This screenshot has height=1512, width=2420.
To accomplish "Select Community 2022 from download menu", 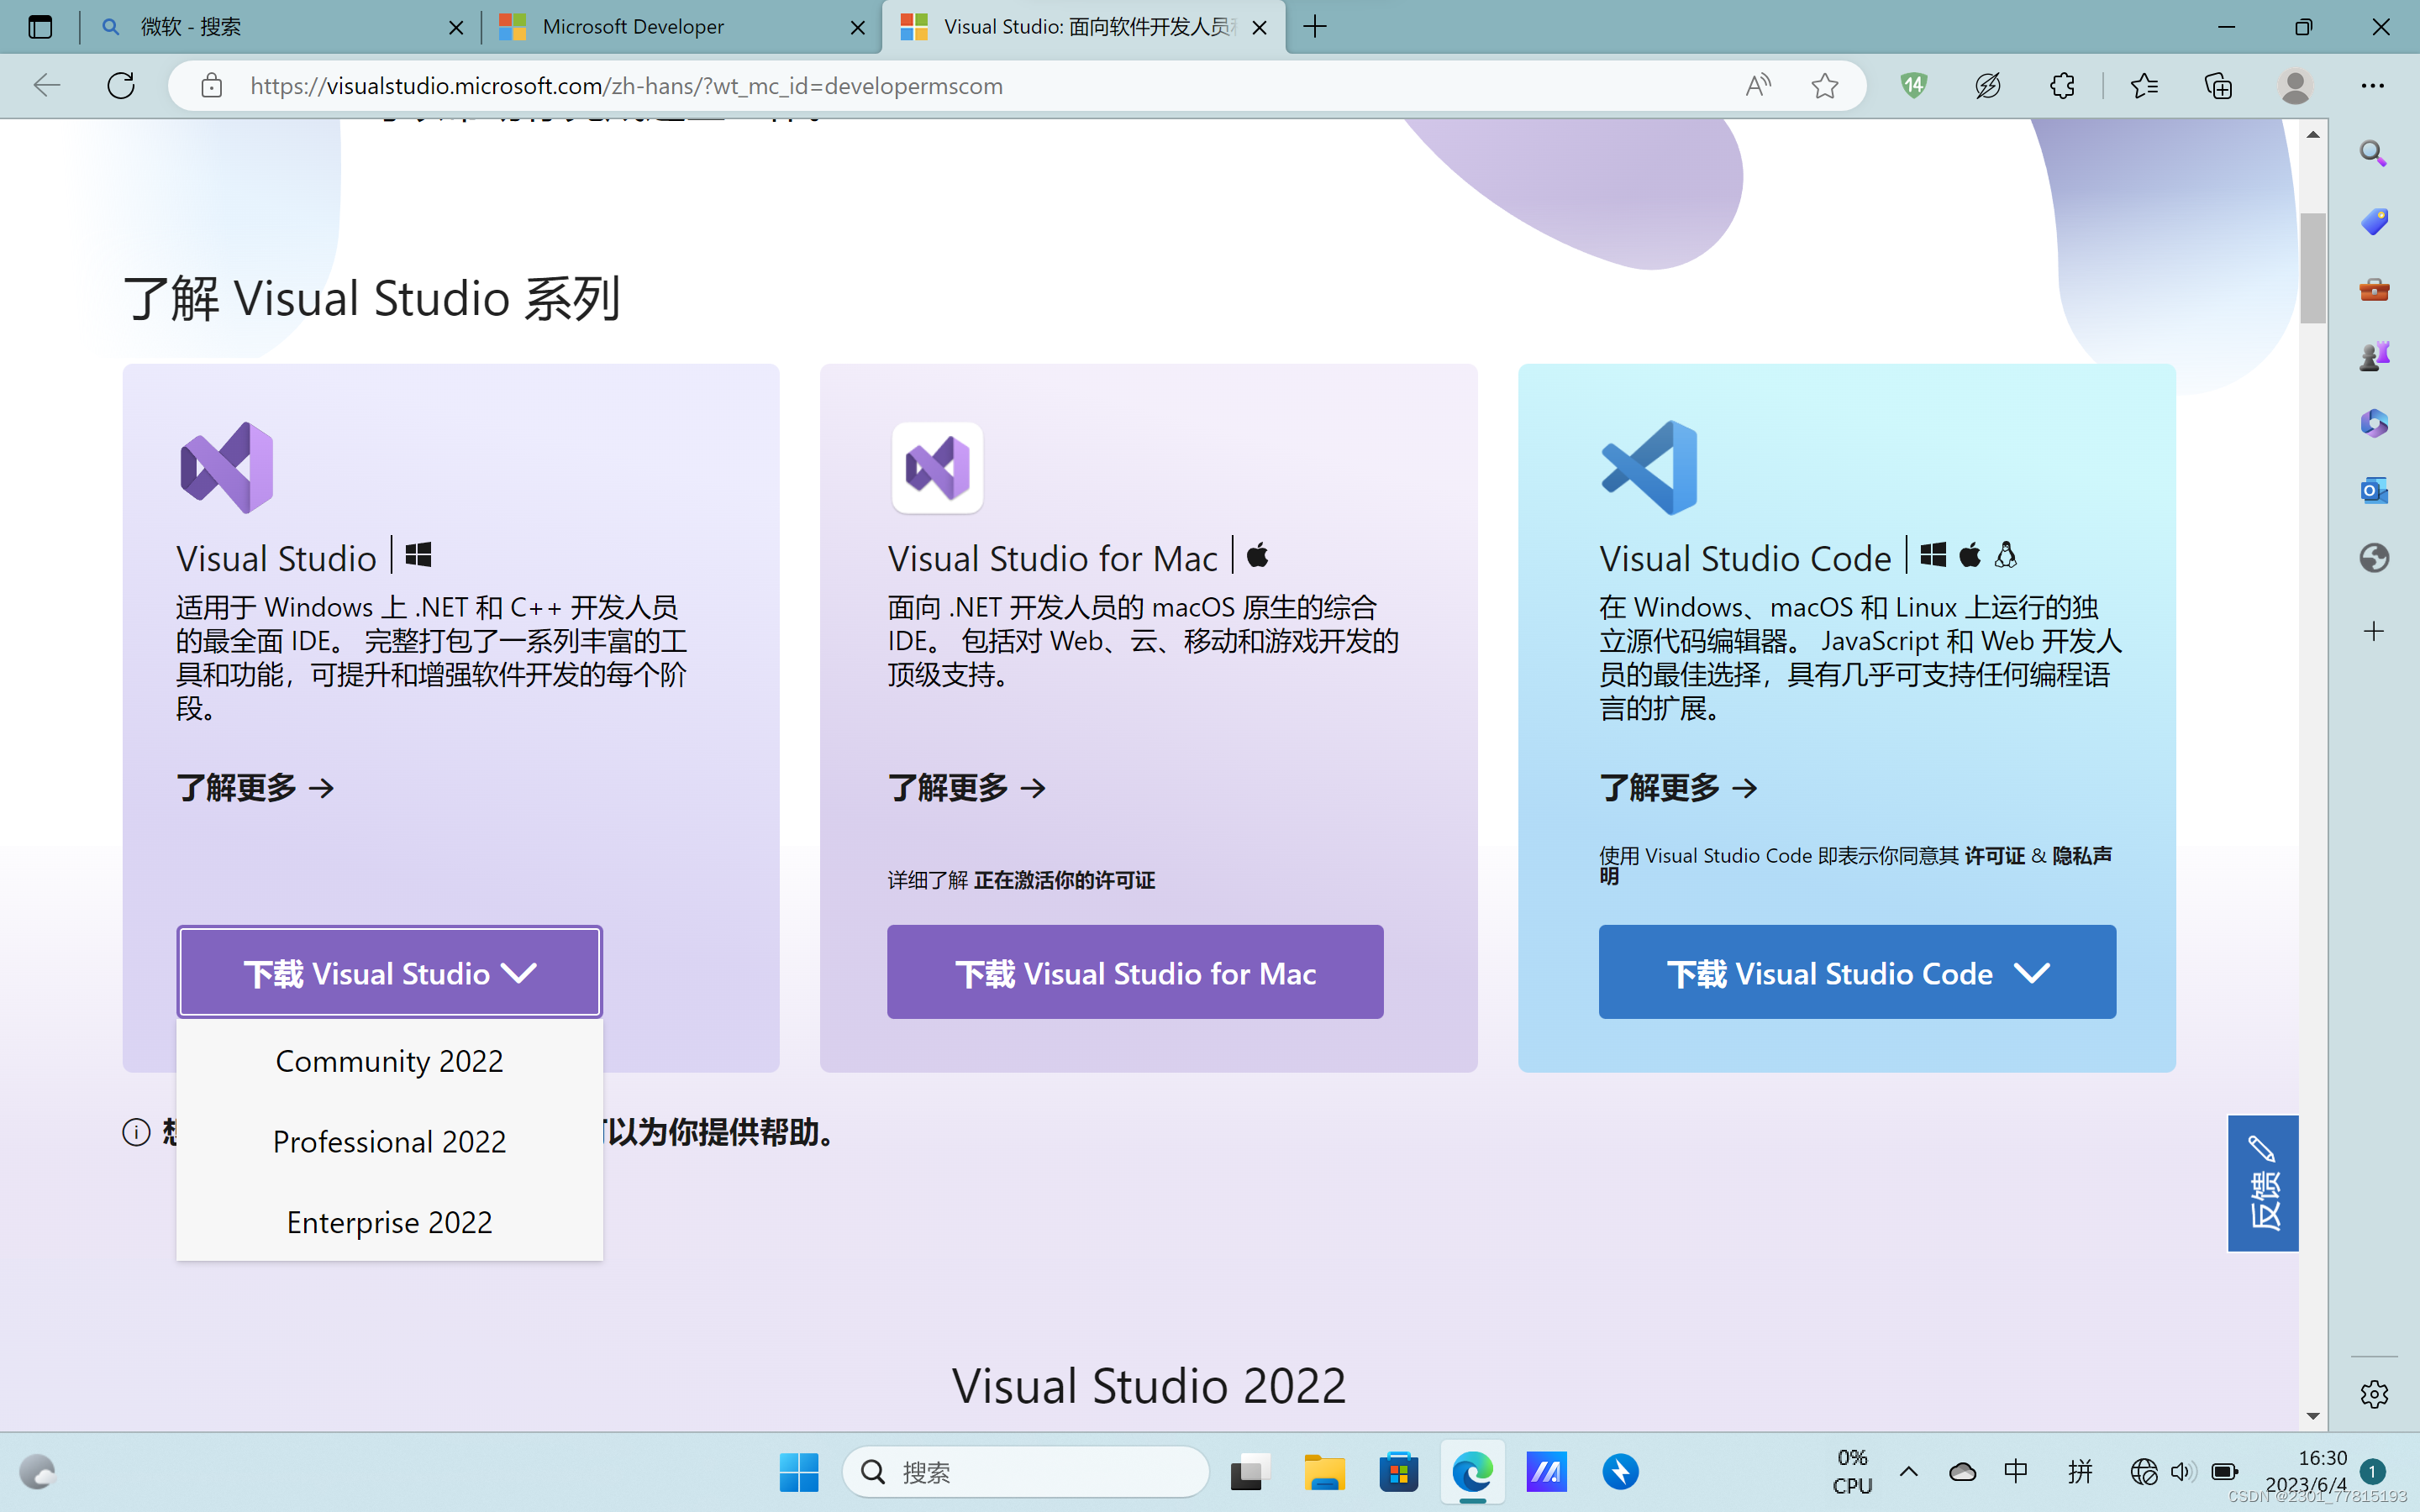I will coord(389,1061).
